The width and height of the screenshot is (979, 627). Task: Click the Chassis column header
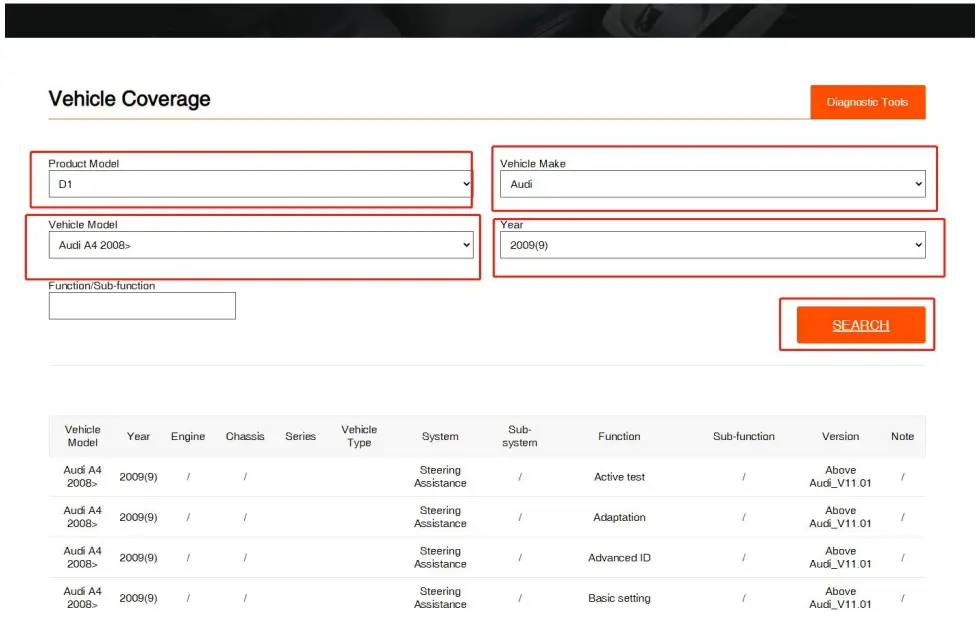pos(245,437)
